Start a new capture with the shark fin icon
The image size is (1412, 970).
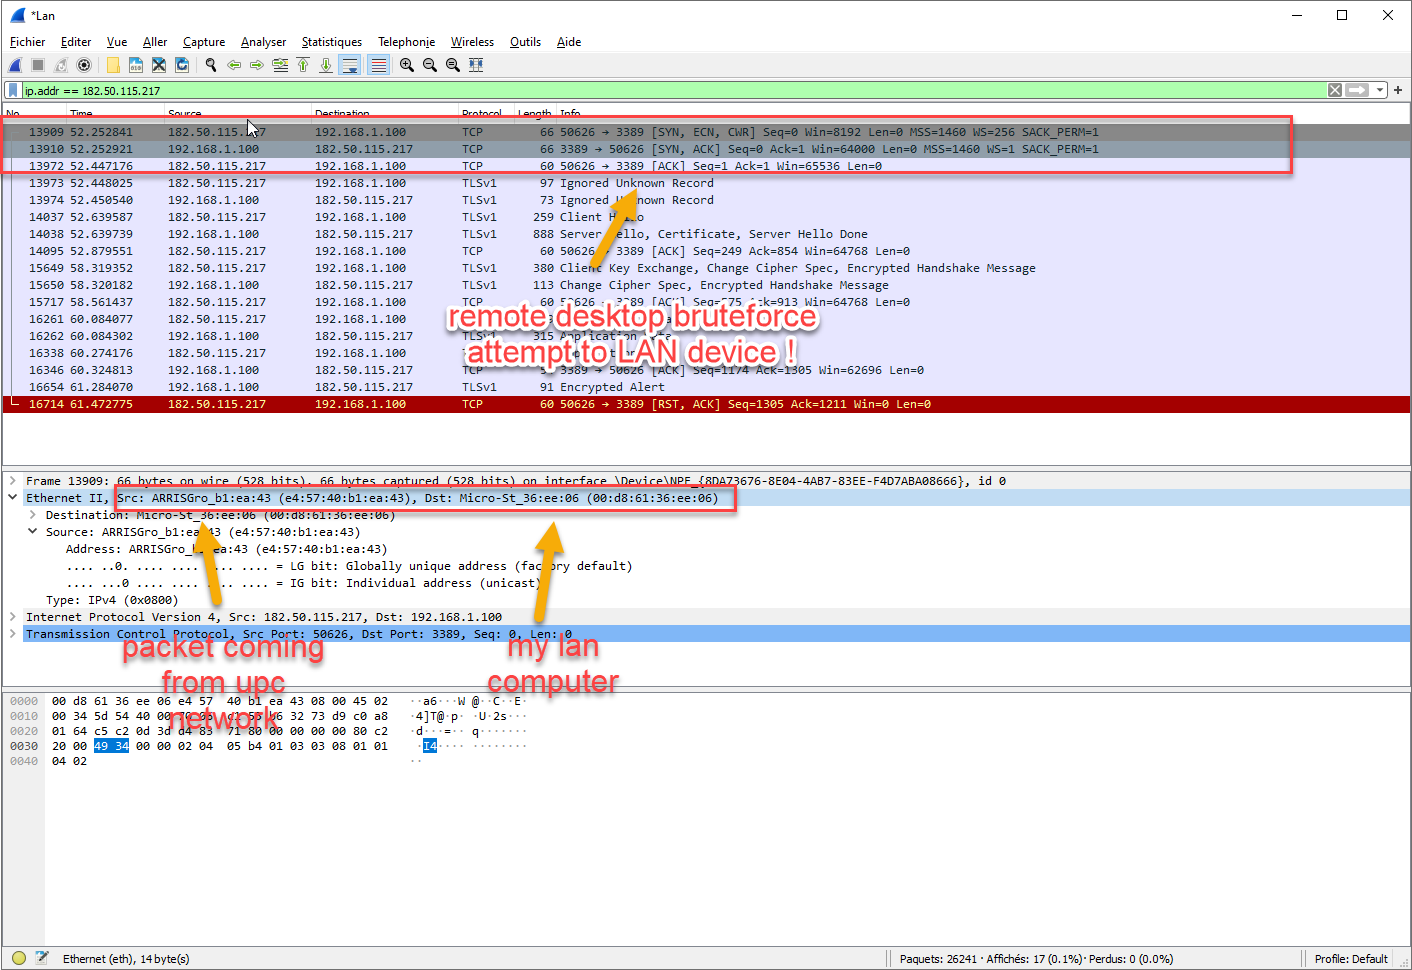14,64
